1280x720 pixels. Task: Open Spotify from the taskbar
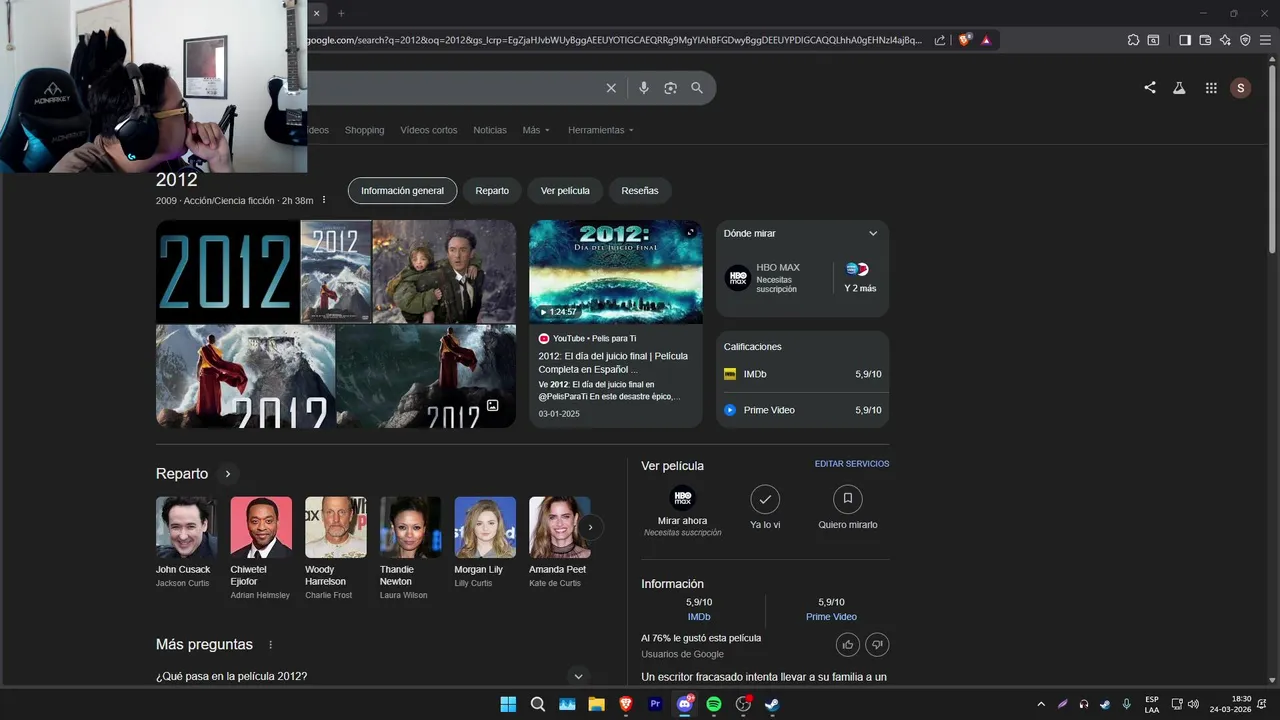714,704
